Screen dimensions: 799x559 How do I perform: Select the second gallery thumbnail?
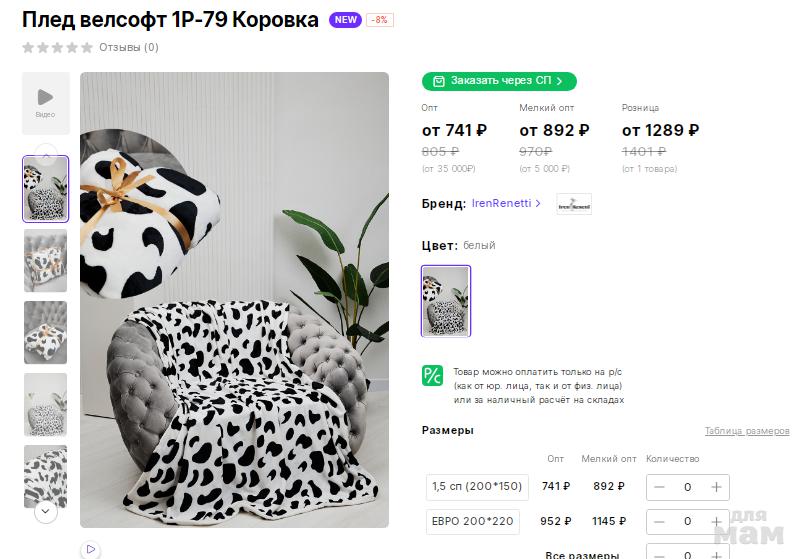(45, 260)
